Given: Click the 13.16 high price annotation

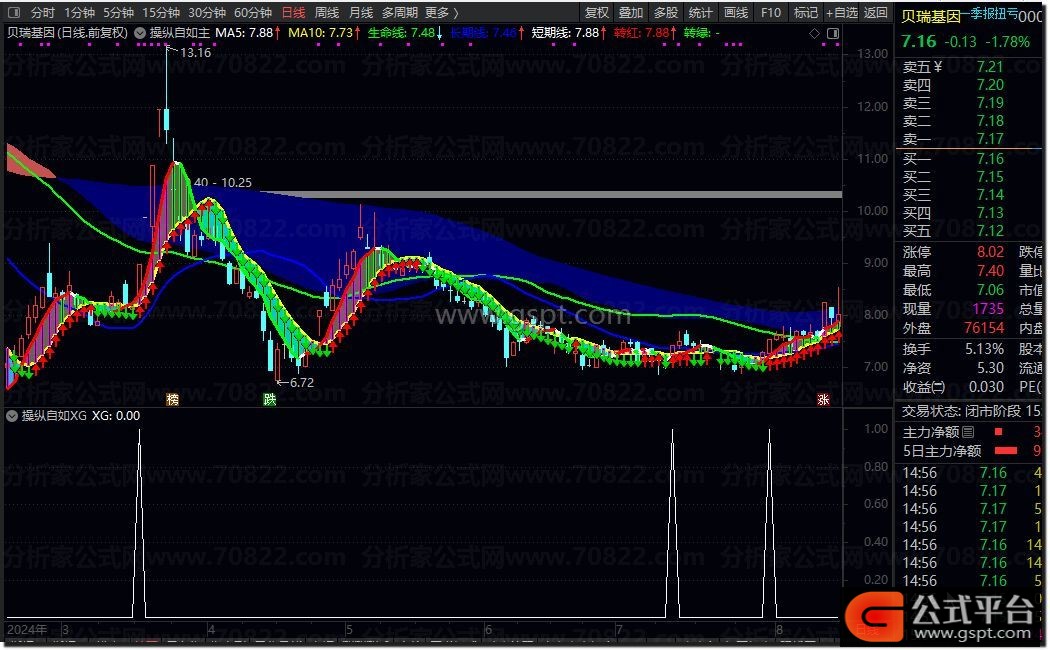Looking at the screenshot, I should [x=196, y=52].
